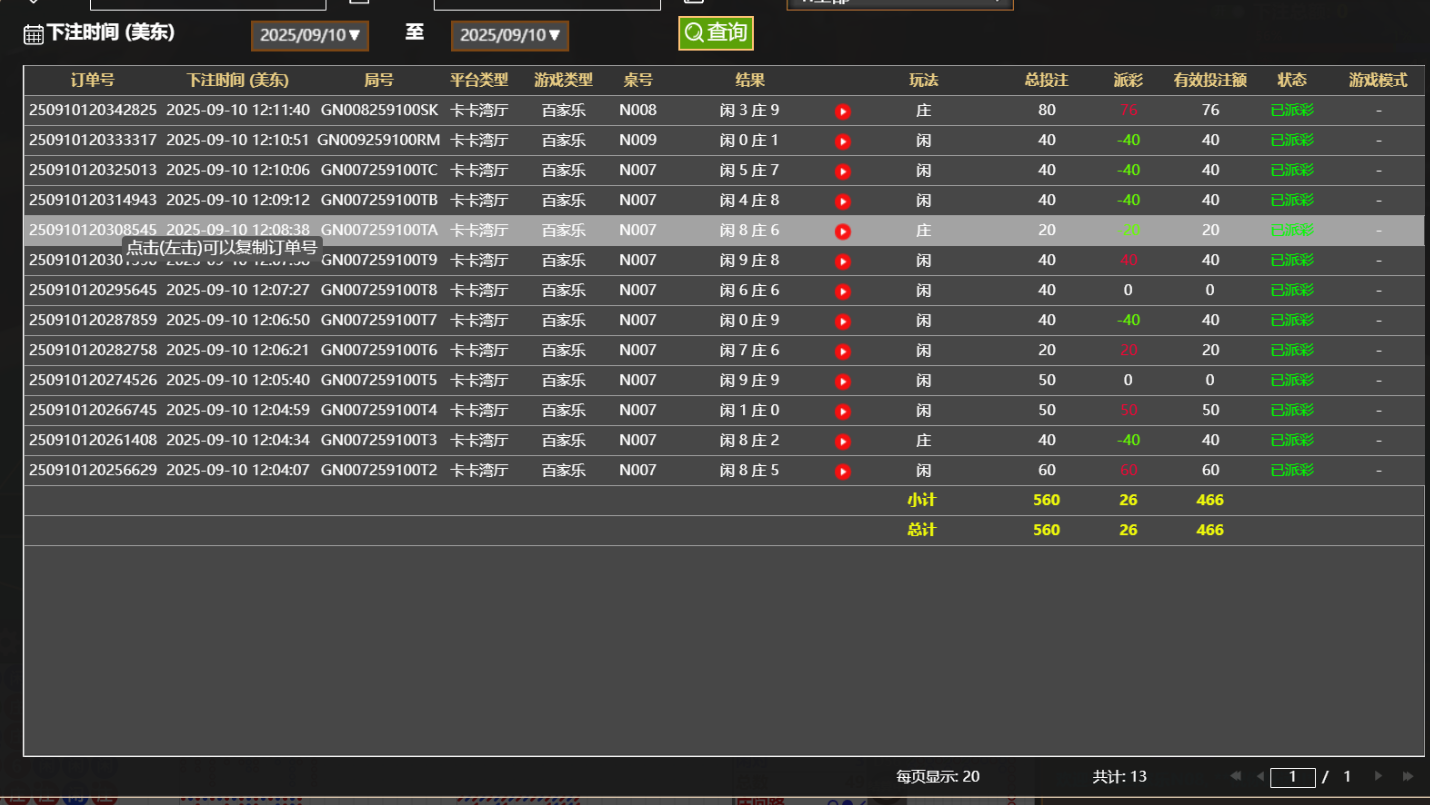
Task: Copy order number 250910120256629
Action: 93,470
